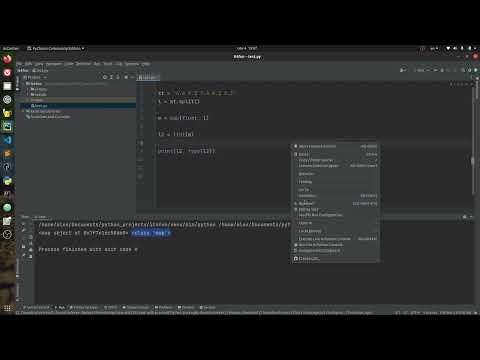Image resolution: width=480 pixels, height=360 pixels.
Task: Open Refactor submenu in context menu
Action: (335, 174)
